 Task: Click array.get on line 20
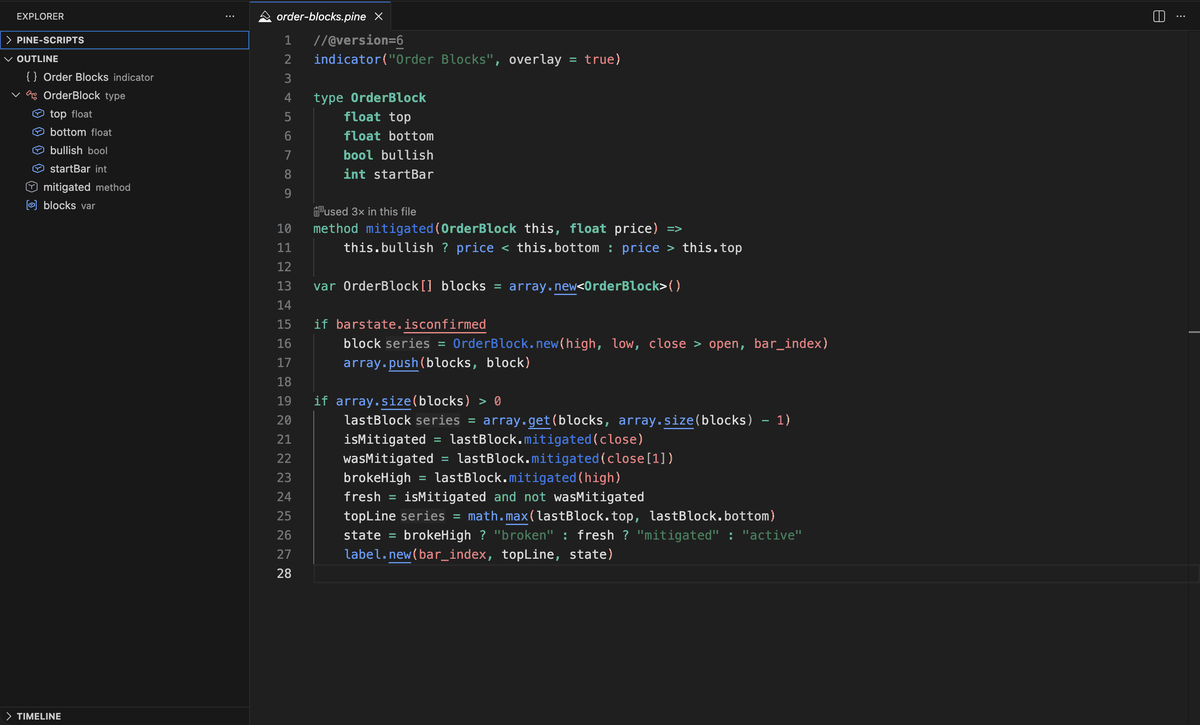click(x=516, y=420)
